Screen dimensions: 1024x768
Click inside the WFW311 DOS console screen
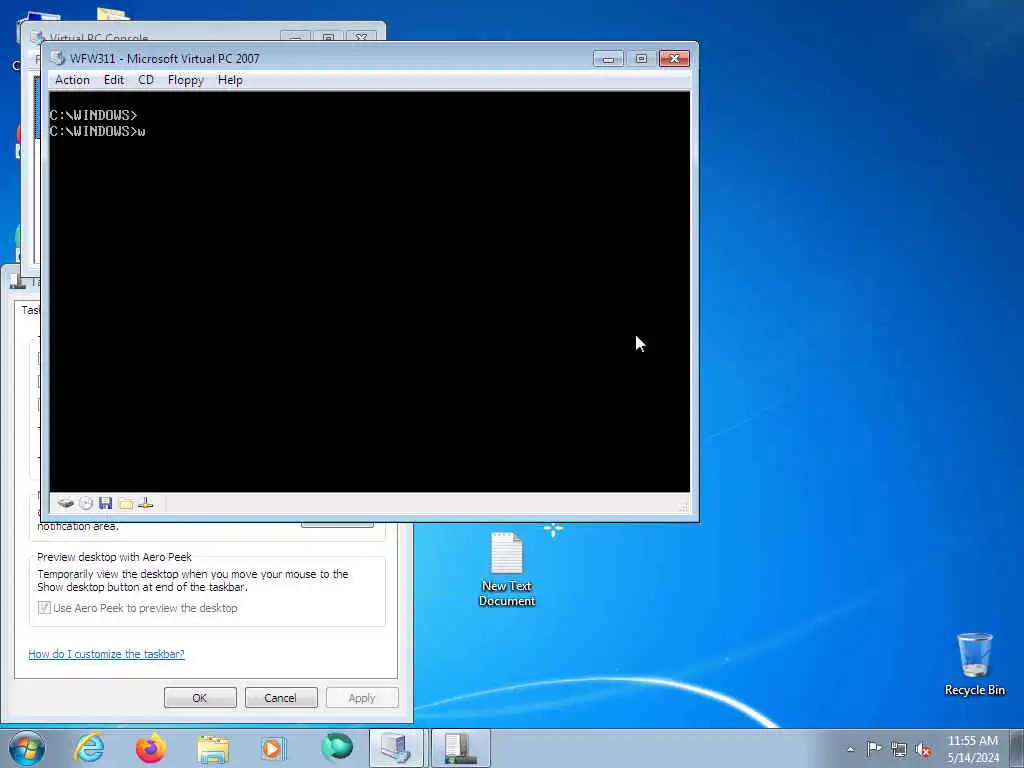pyautogui.click(x=370, y=292)
